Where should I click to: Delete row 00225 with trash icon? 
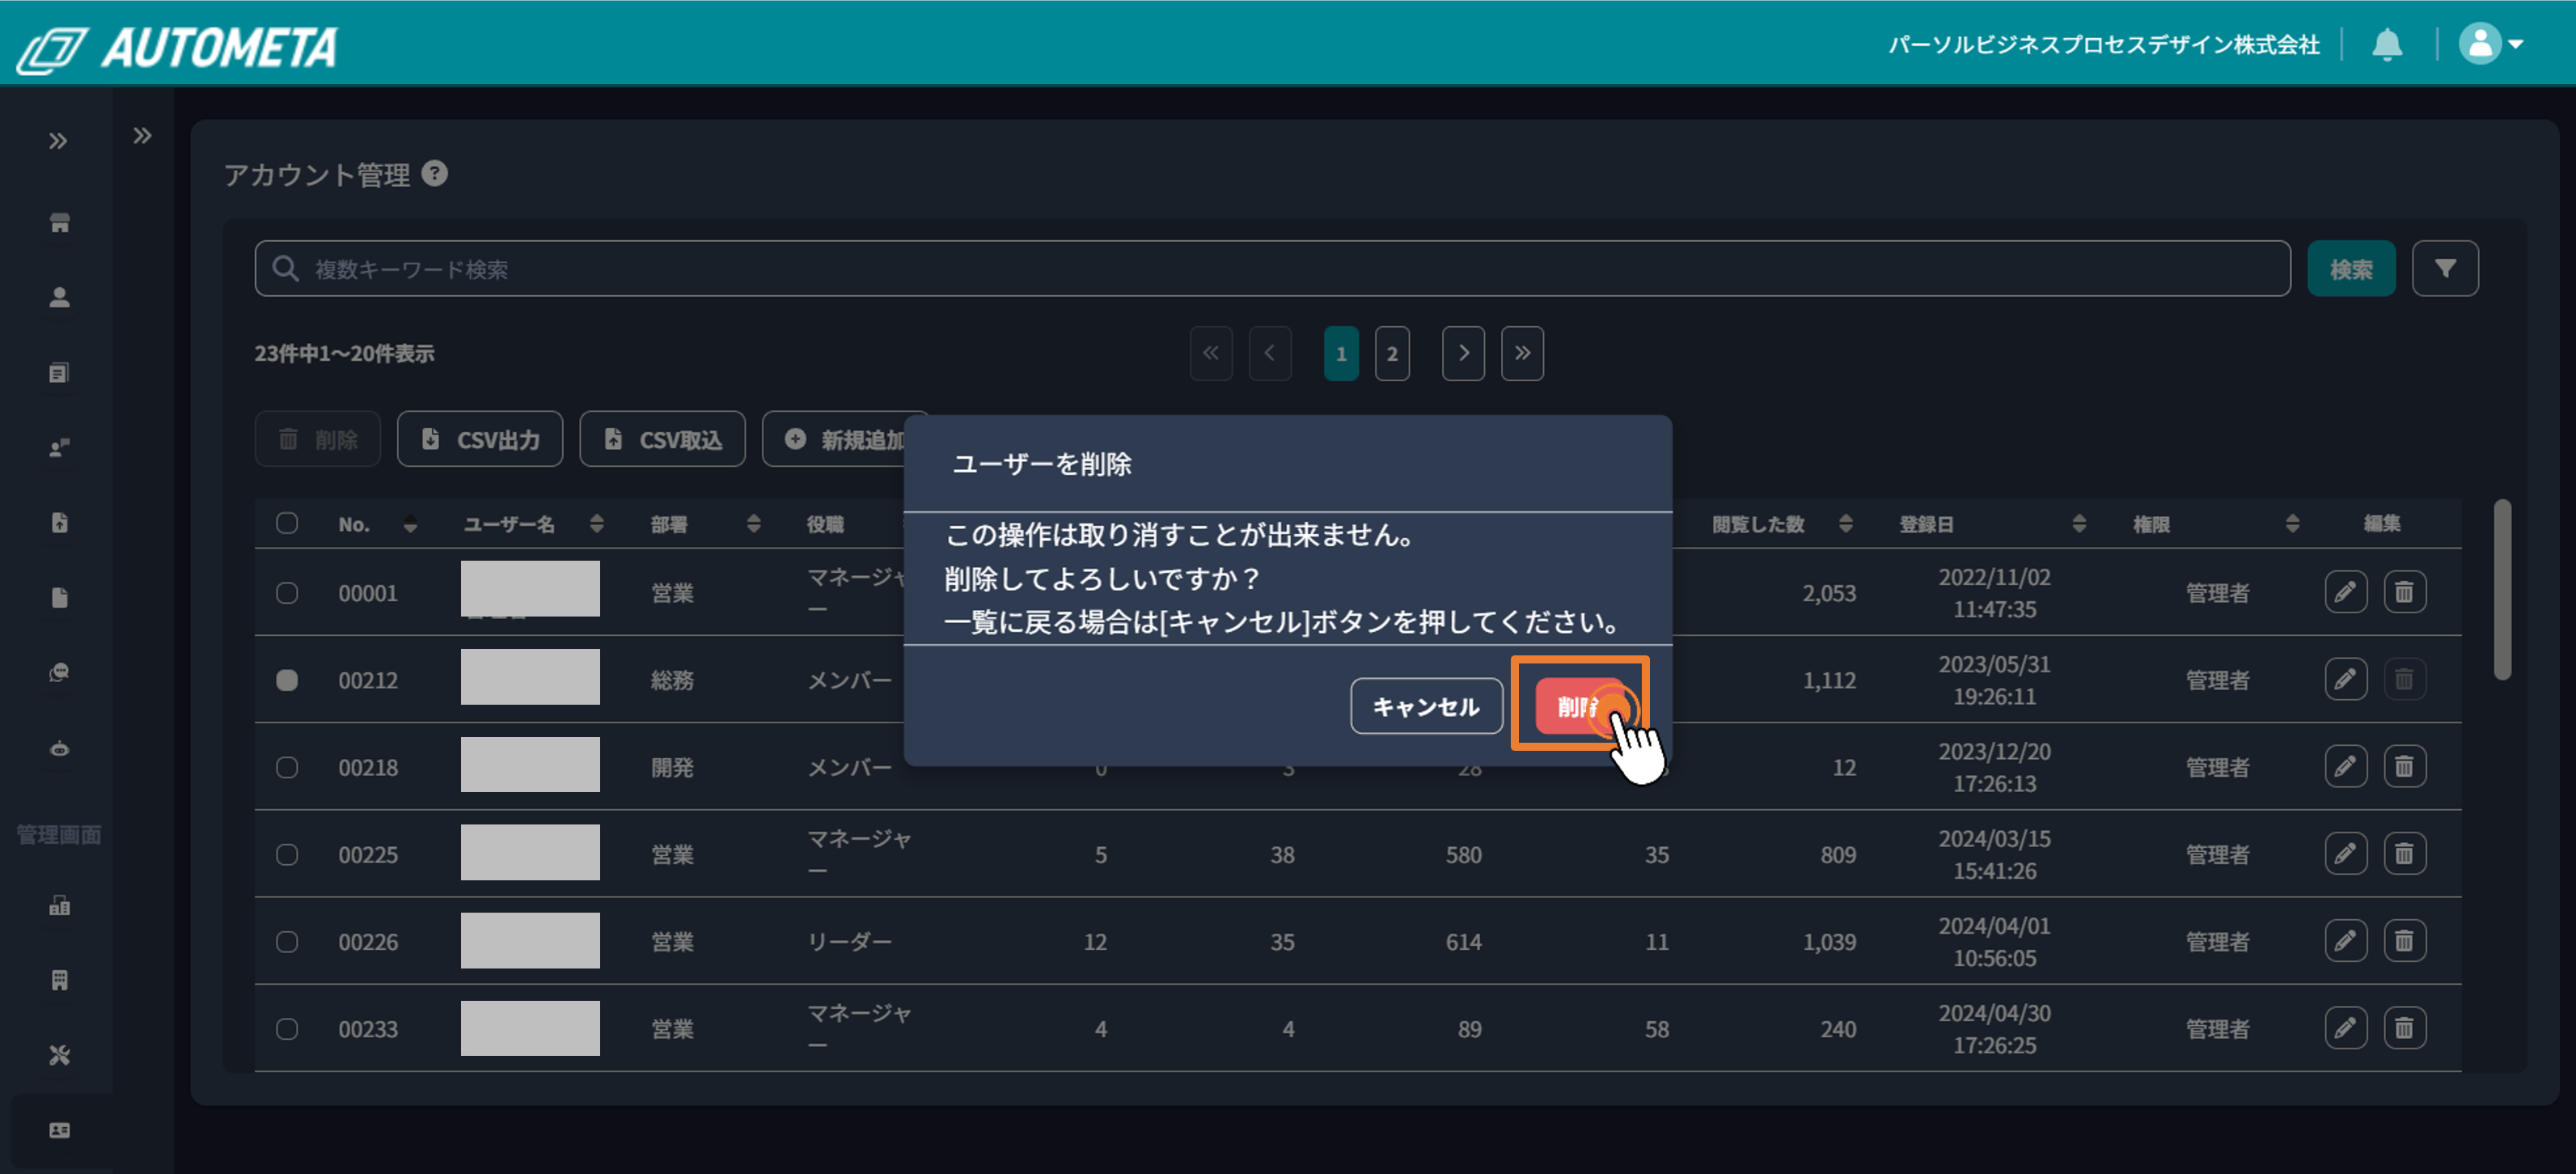2404,853
